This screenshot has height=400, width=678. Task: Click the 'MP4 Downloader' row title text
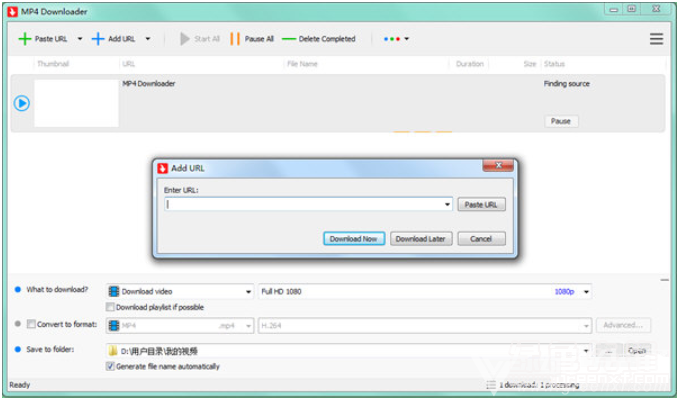149,84
